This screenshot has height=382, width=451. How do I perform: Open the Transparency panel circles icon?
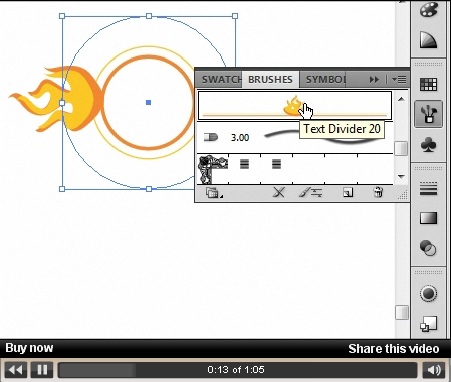428,248
